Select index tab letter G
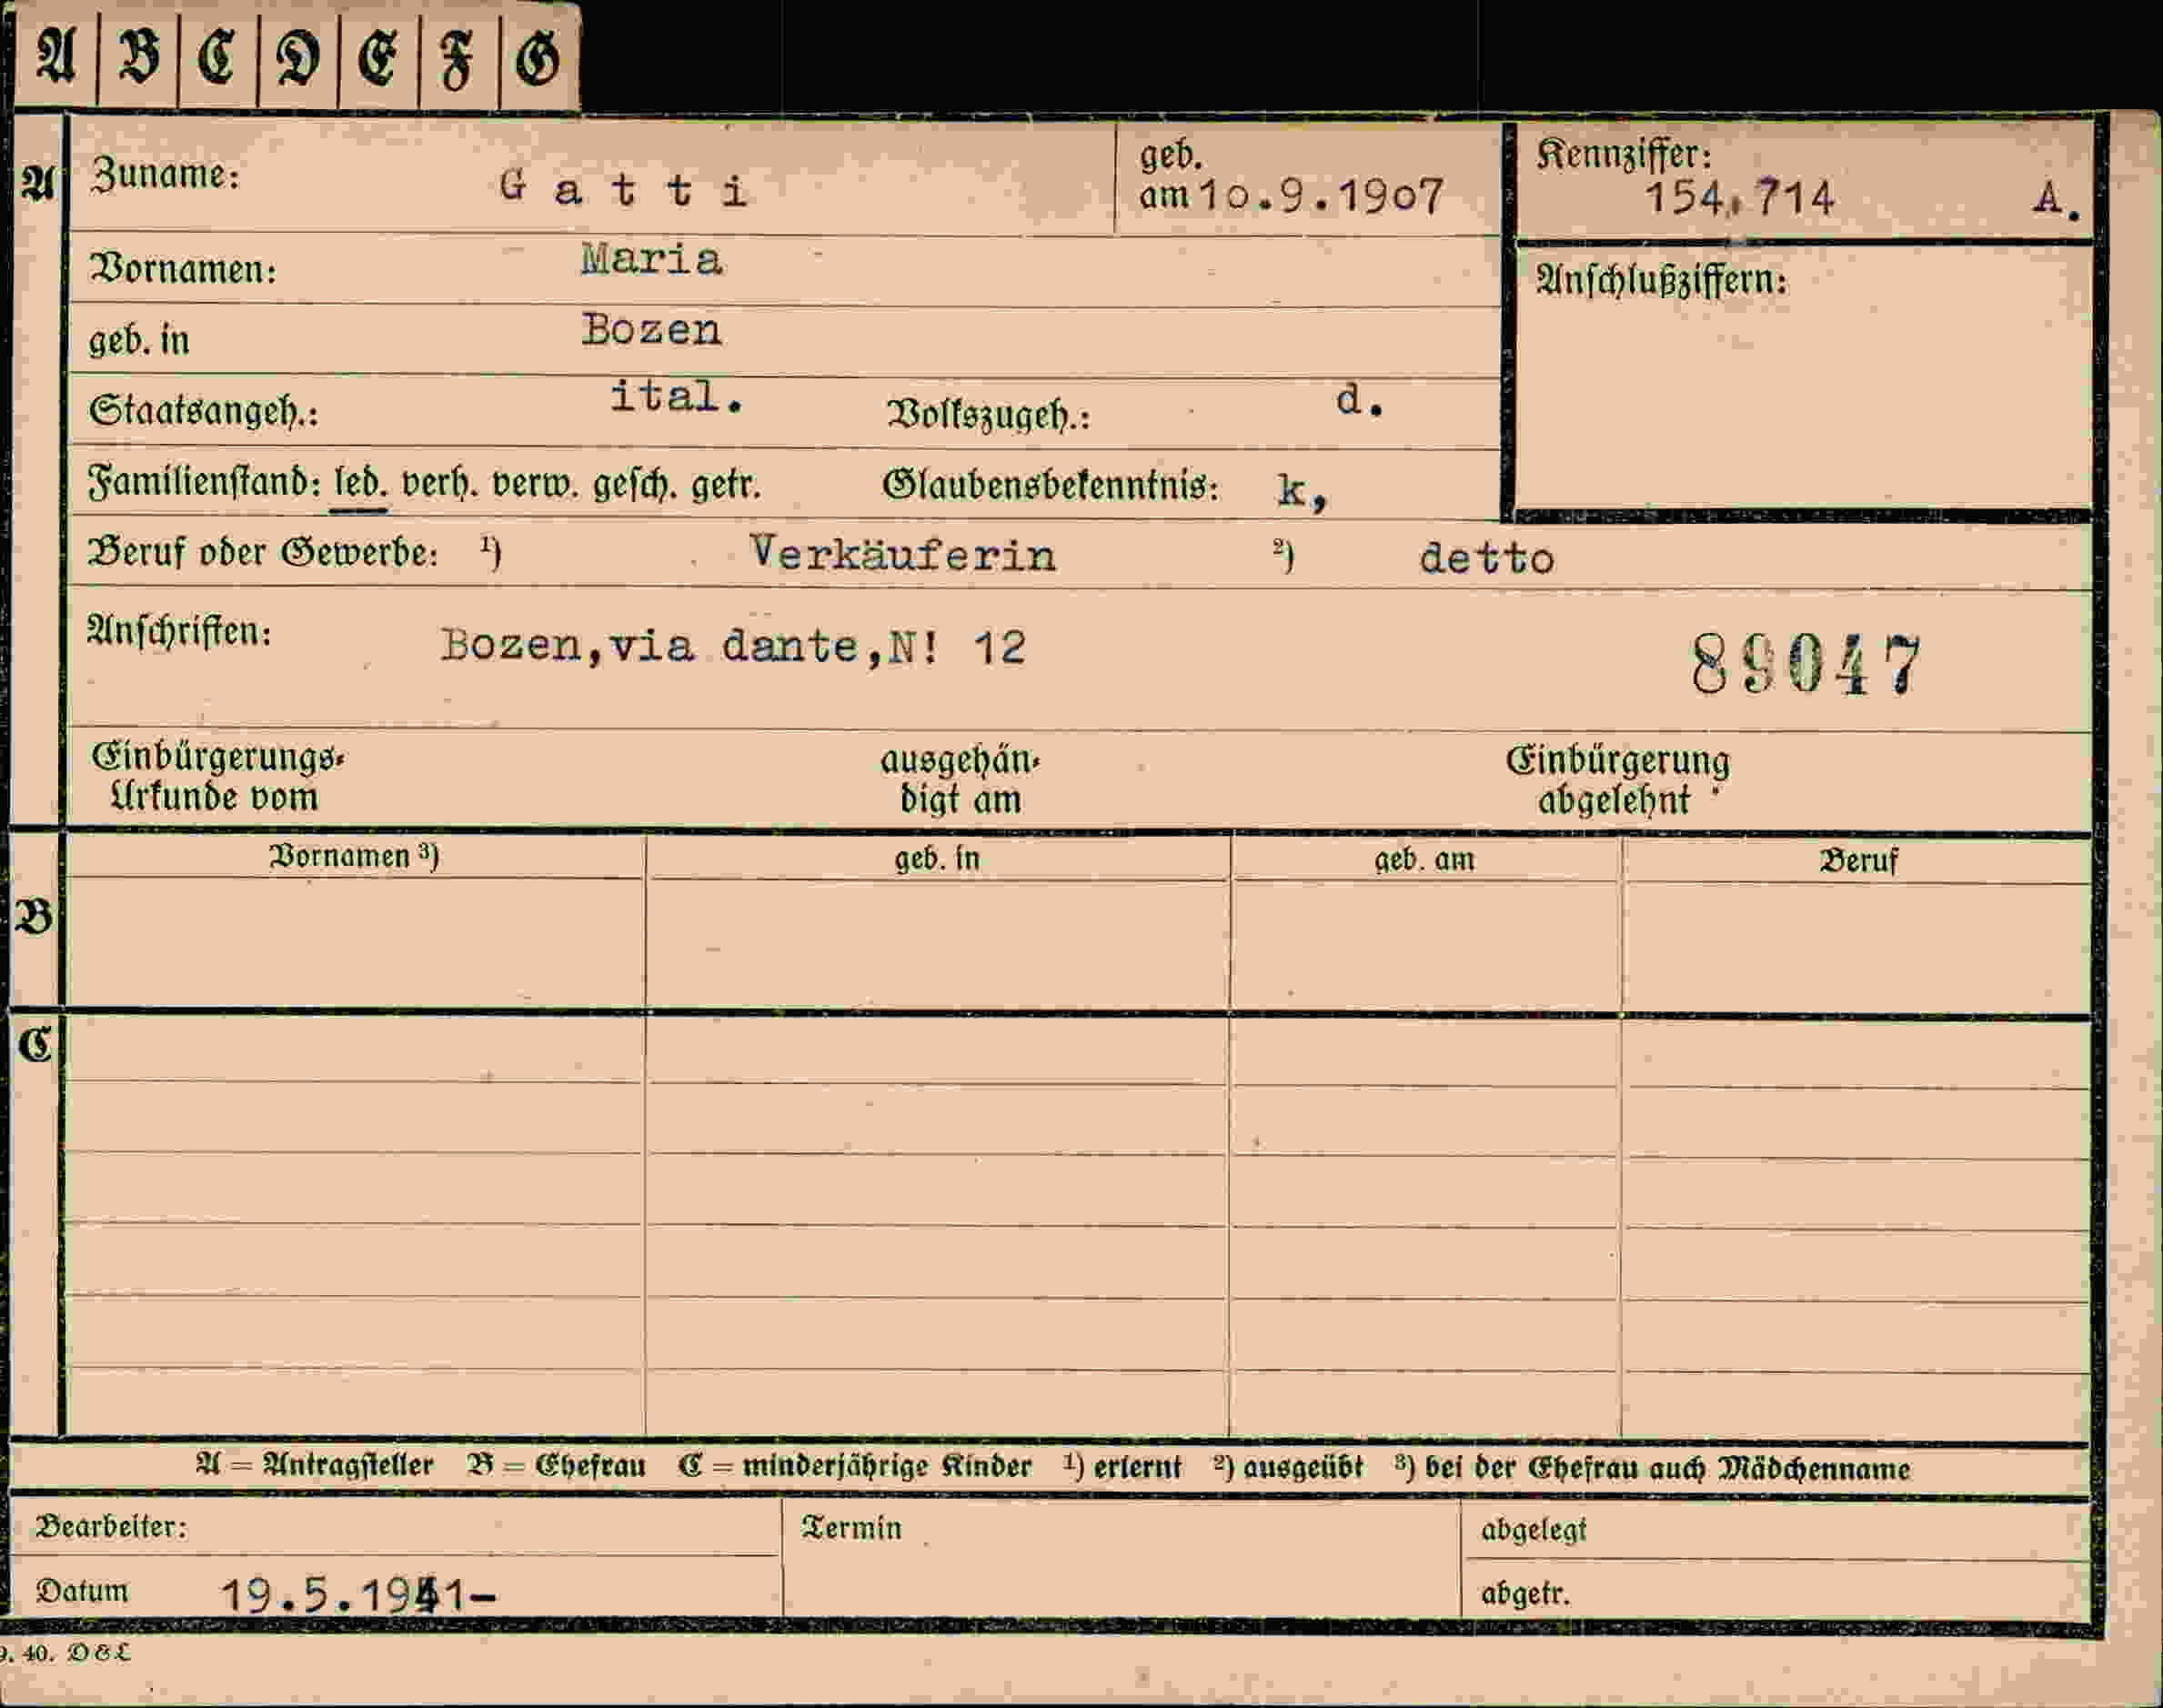The width and height of the screenshot is (2163, 1708). coord(537,58)
